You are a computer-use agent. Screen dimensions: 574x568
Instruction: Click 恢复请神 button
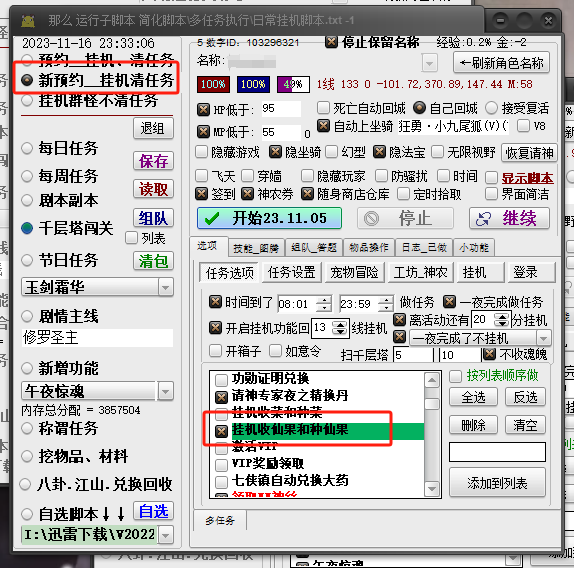pos(529,153)
